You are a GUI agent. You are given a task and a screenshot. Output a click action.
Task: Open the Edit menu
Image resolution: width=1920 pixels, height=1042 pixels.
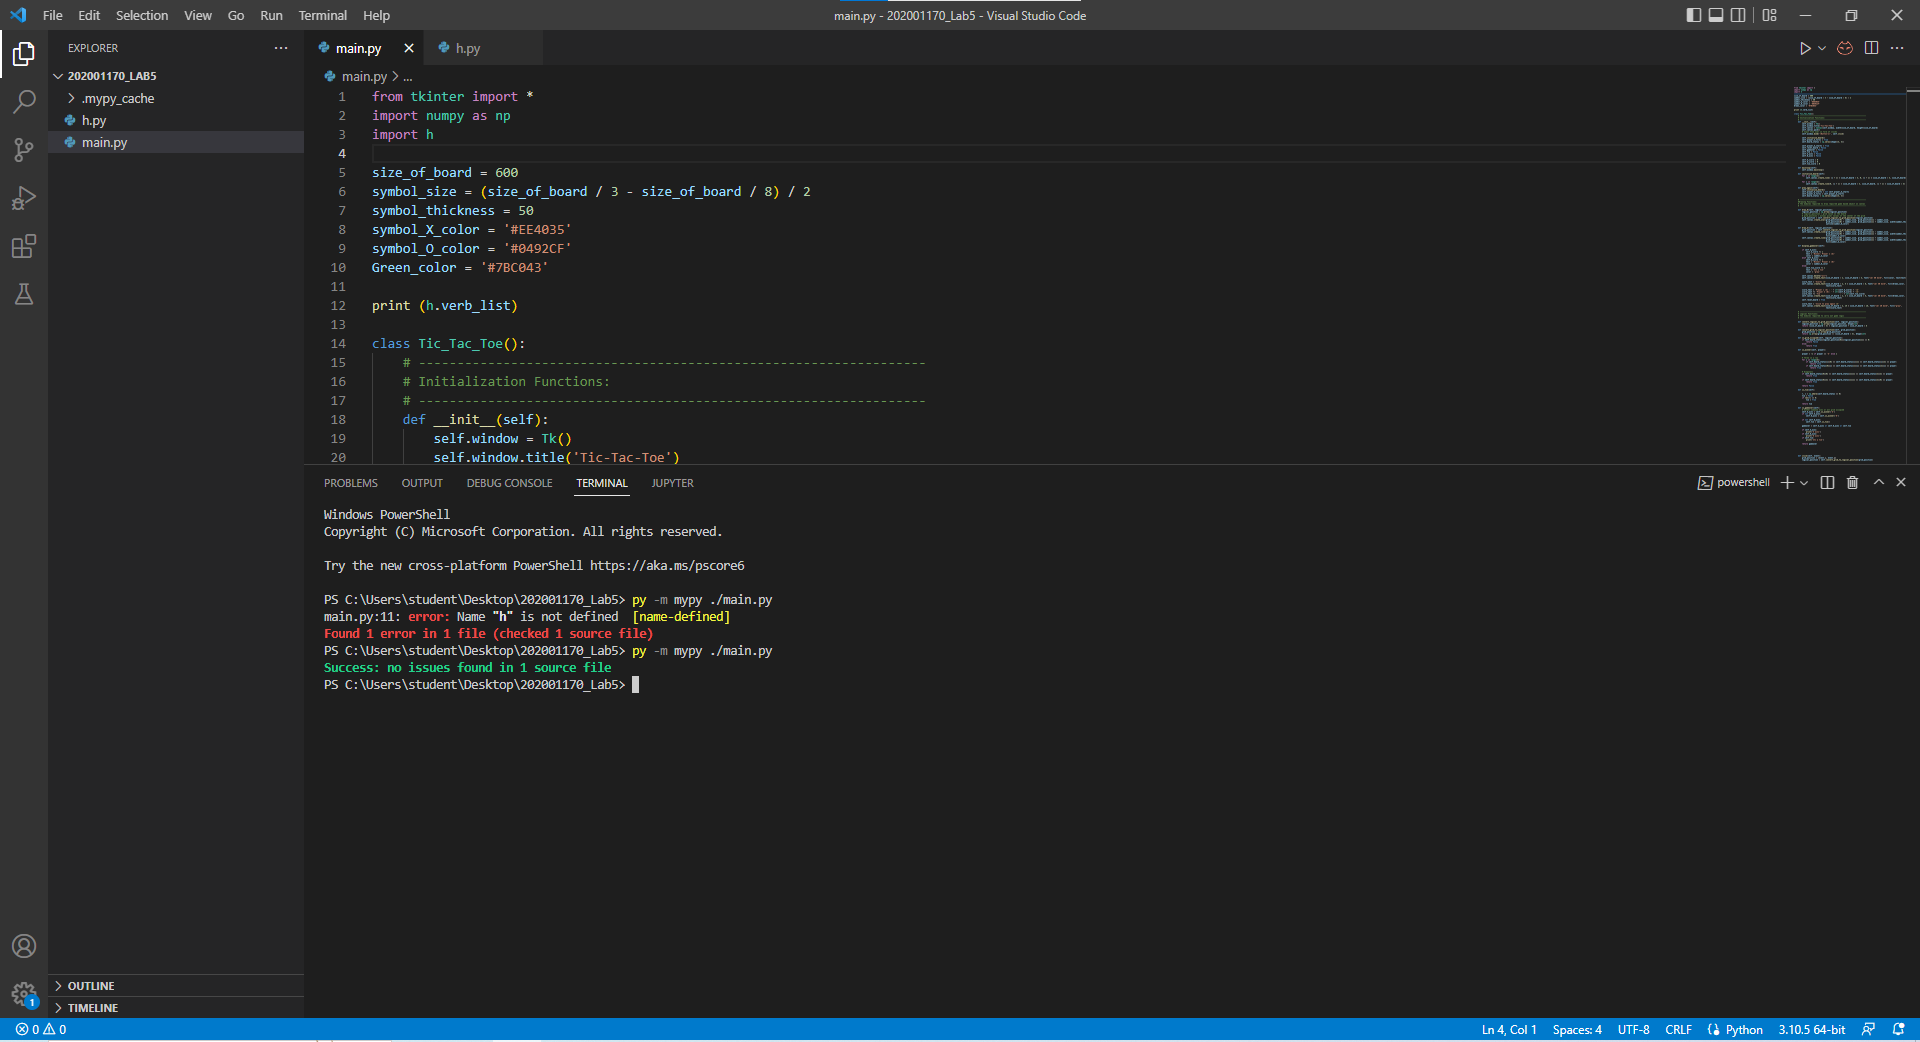pos(89,15)
